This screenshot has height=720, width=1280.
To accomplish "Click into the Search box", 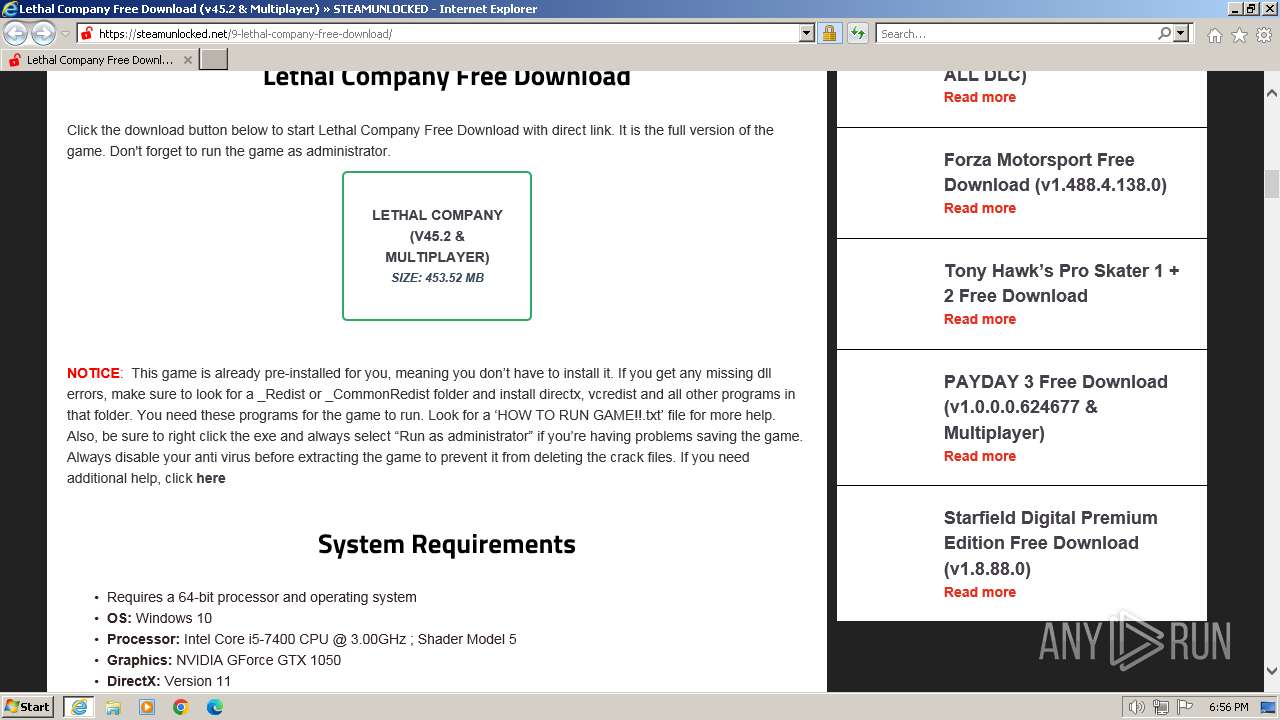I will click(x=1016, y=33).
